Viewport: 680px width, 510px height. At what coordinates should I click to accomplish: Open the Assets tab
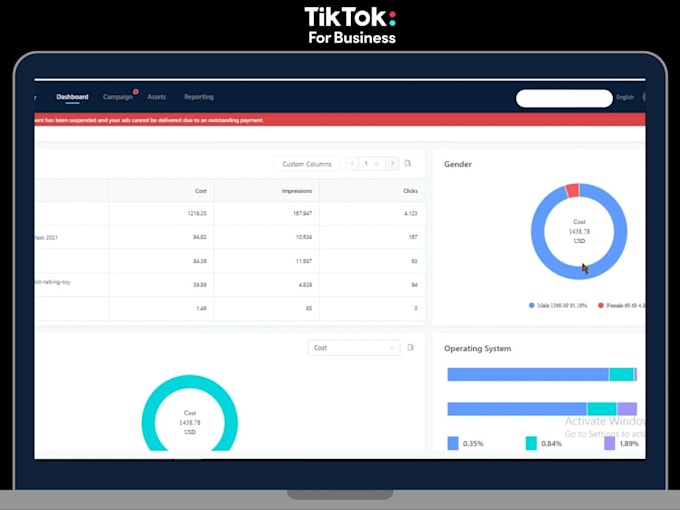coord(157,97)
